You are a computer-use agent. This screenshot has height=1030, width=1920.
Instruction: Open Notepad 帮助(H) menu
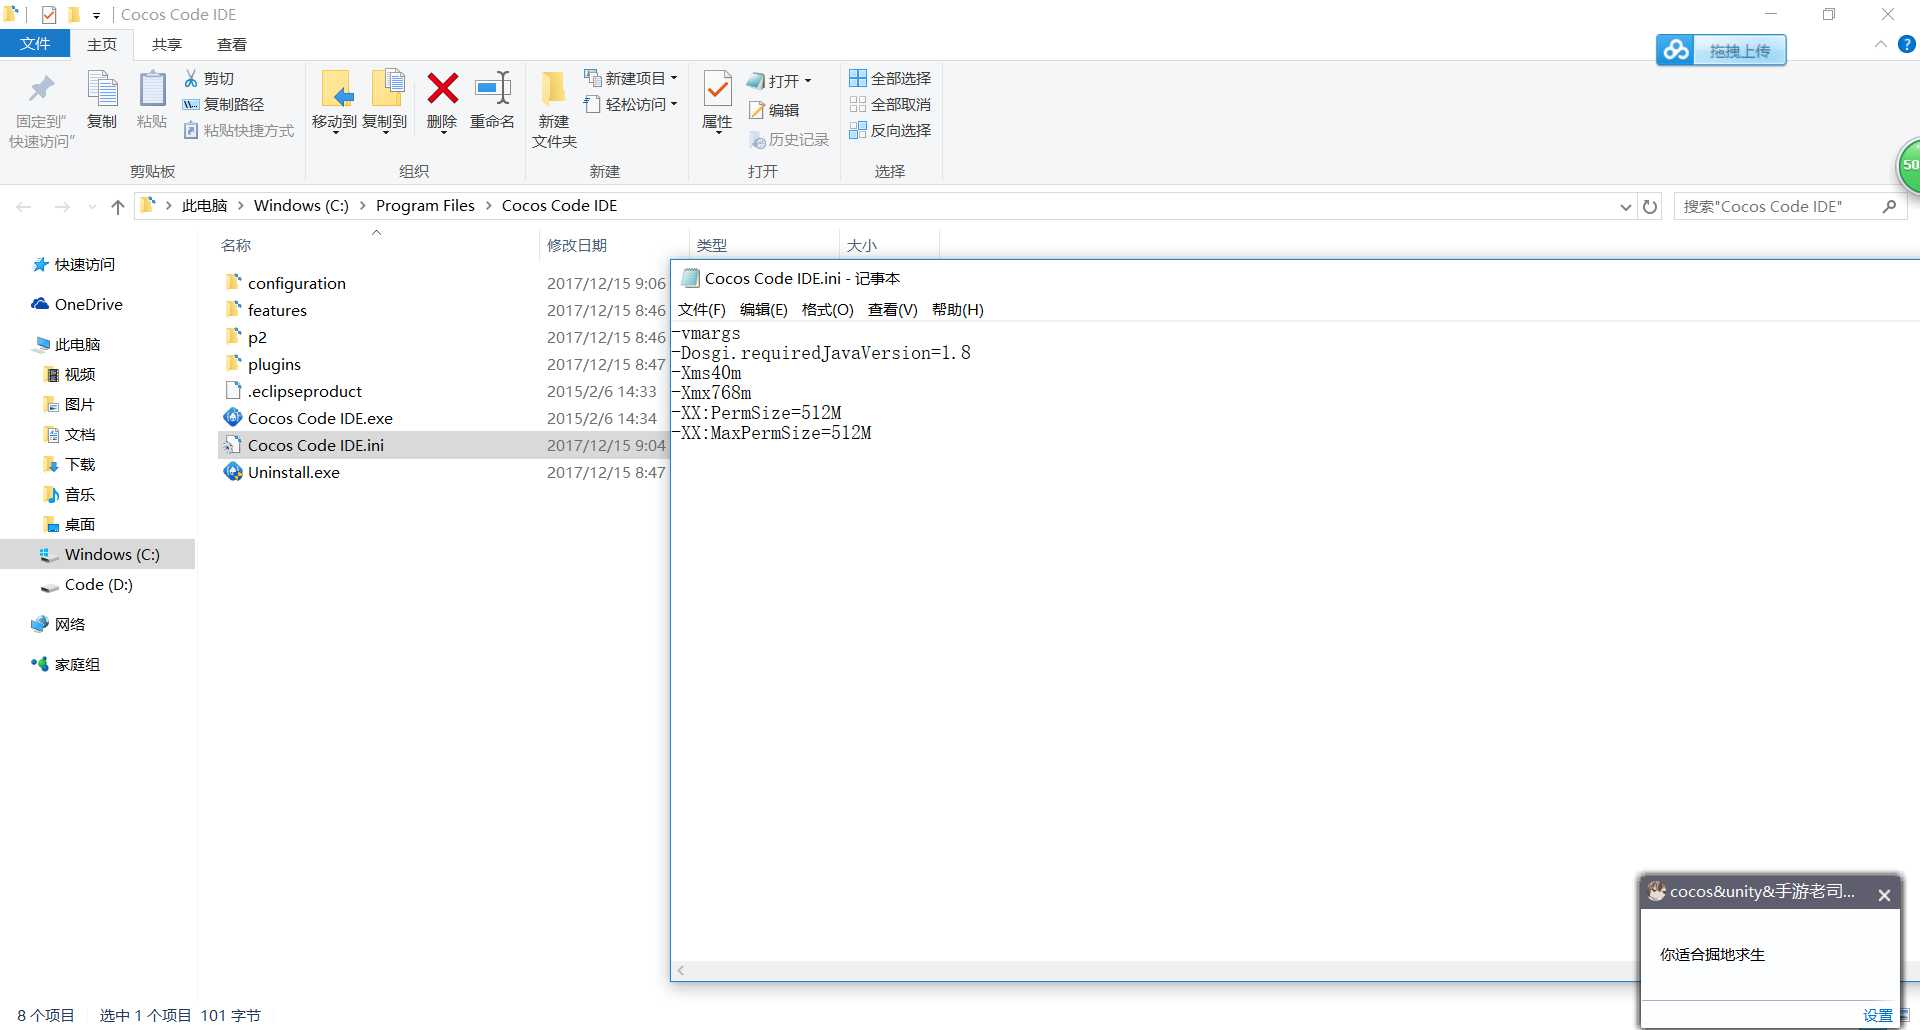tap(958, 309)
